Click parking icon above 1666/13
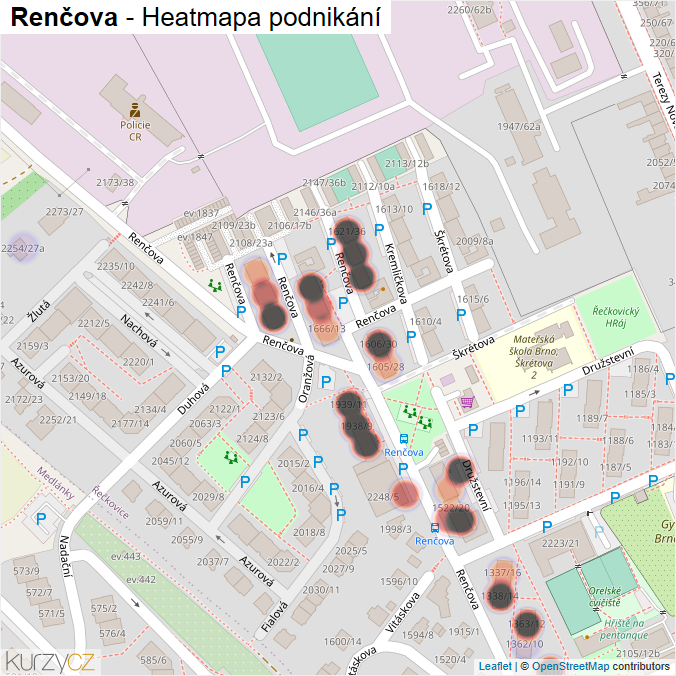Screen dimensions: 676x676 click(343, 303)
